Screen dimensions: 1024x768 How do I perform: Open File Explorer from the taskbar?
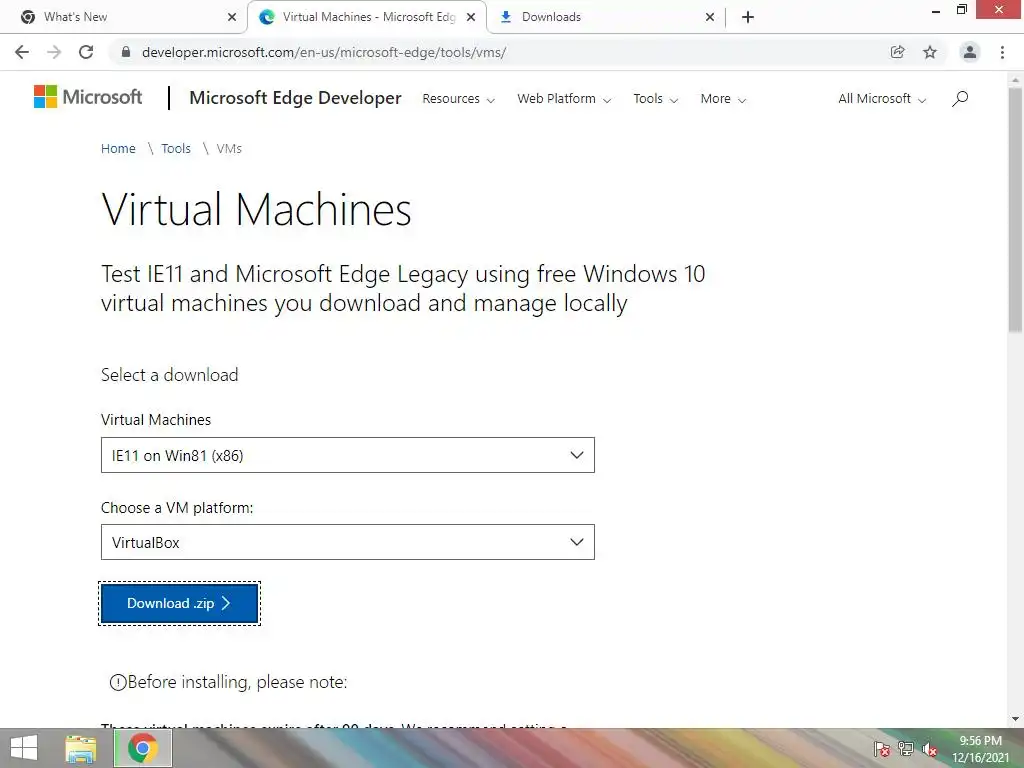80,748
